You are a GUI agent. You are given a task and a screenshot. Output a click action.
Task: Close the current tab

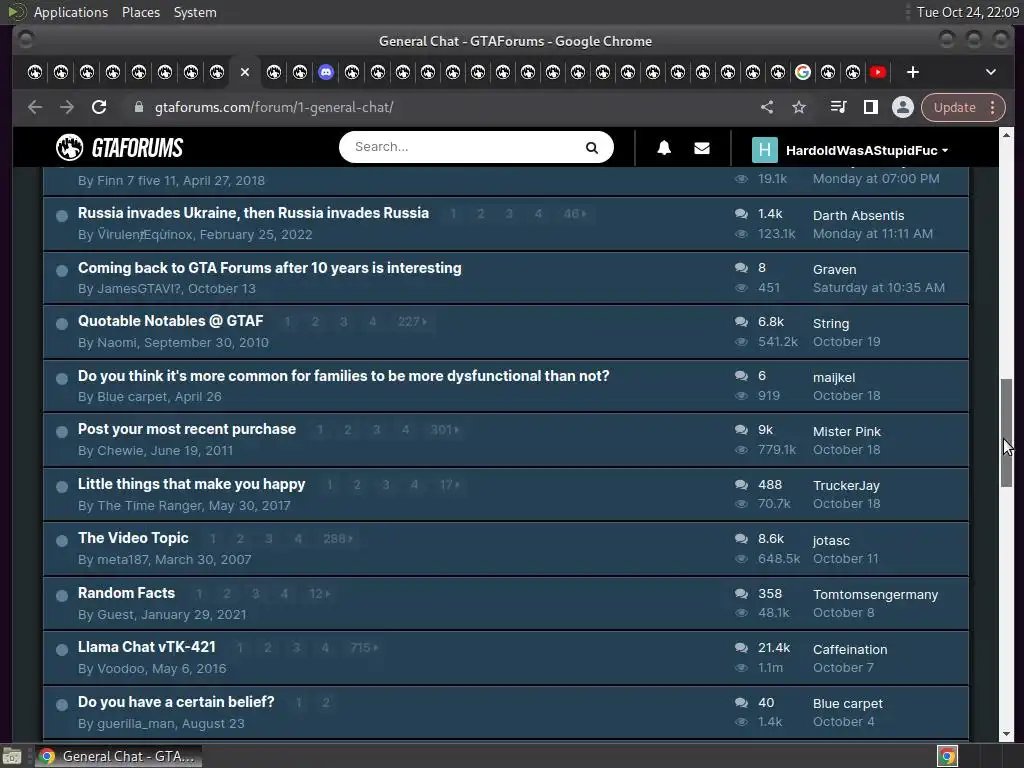point(245,72)
